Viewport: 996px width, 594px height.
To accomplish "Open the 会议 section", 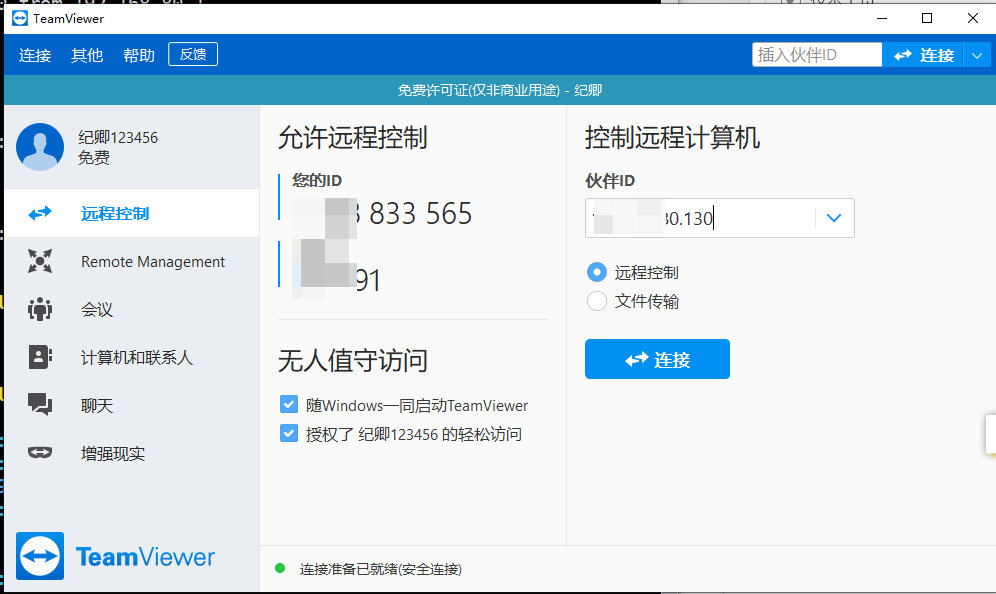I will click(x=131, y=309).
